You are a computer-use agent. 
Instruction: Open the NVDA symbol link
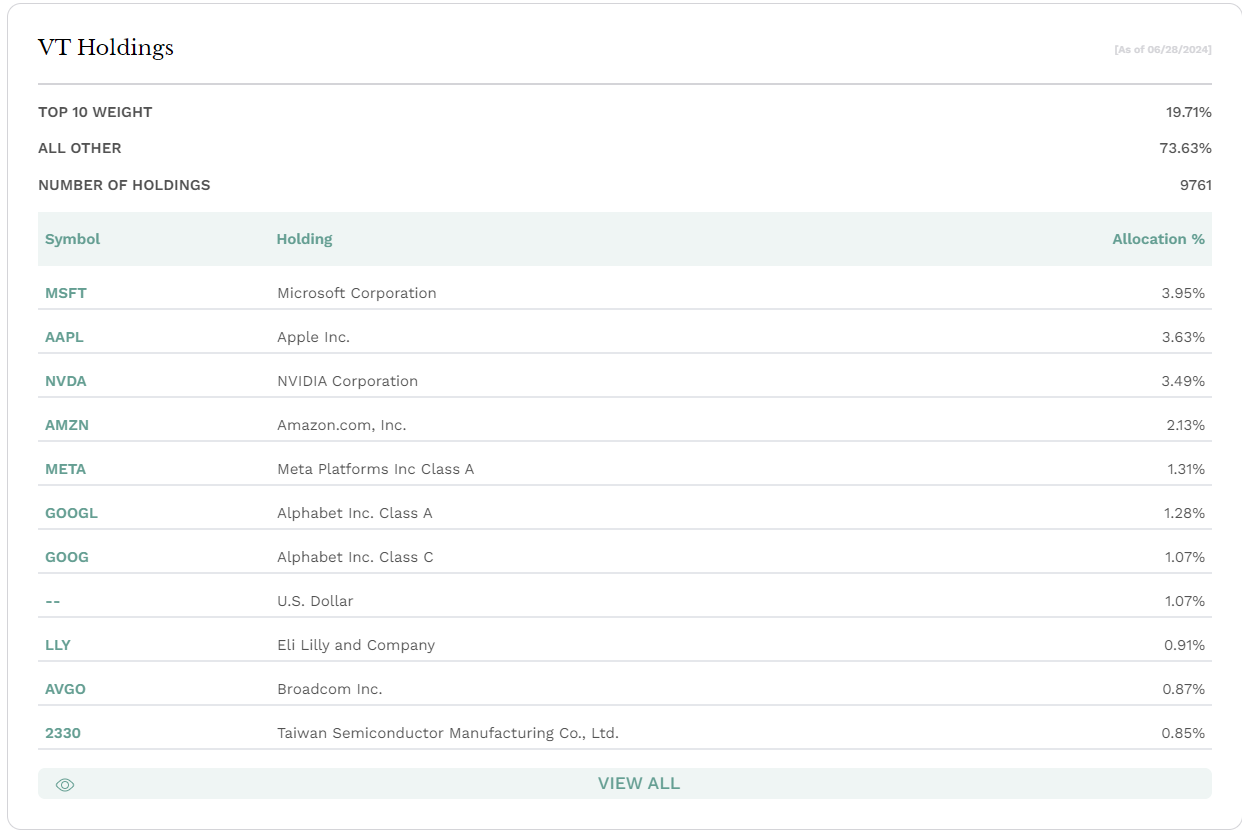(x=66, y=381)
